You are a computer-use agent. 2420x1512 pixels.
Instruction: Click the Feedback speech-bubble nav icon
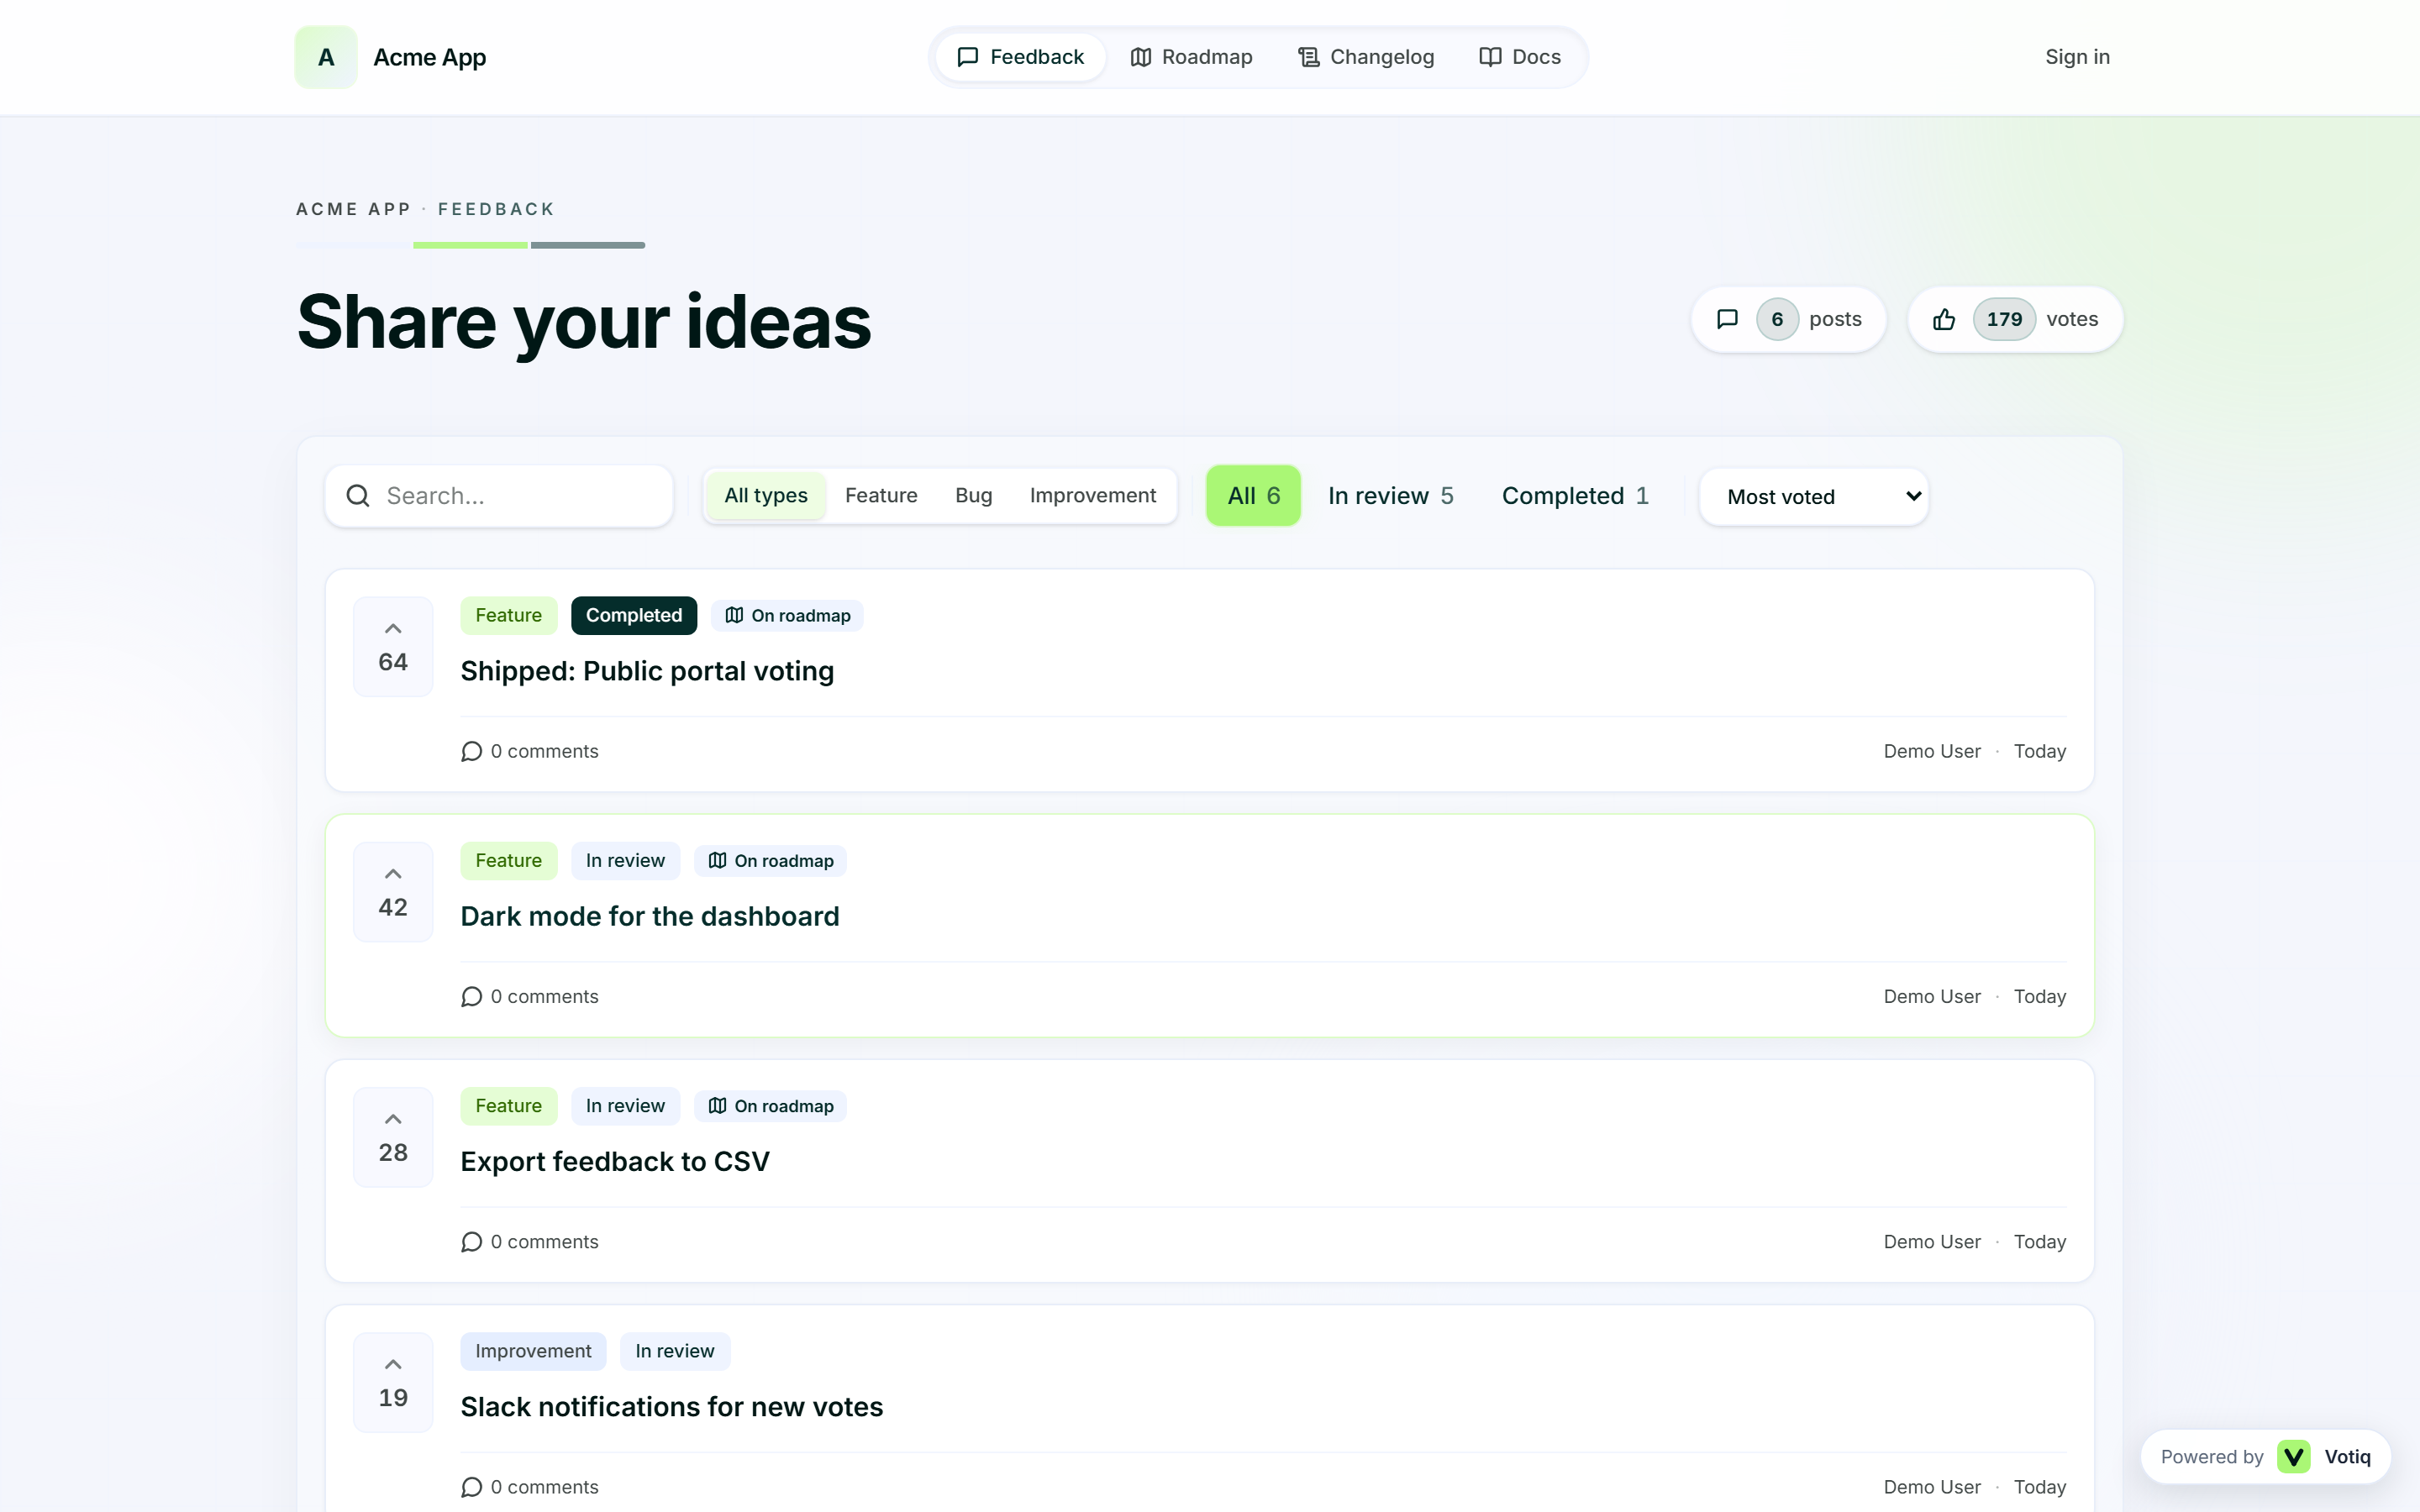coord(967,57)
